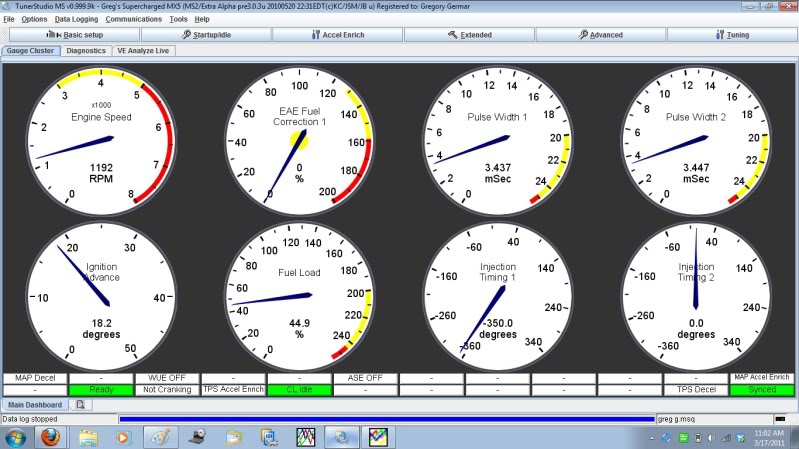Open the Communications menu
This screenshot has width=799, height=449.
tap(134, 19)
